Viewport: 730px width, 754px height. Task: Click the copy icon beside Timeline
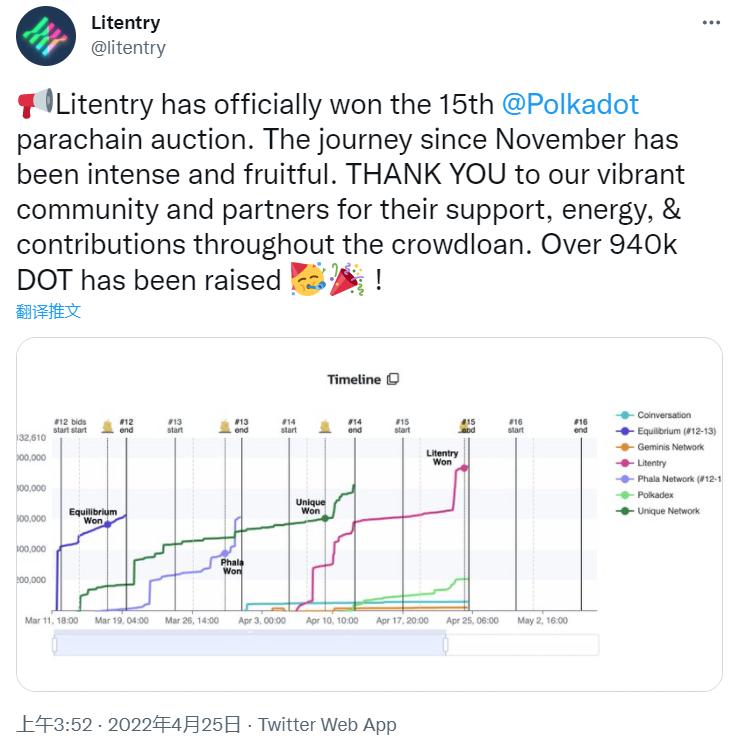click(393, 379)
